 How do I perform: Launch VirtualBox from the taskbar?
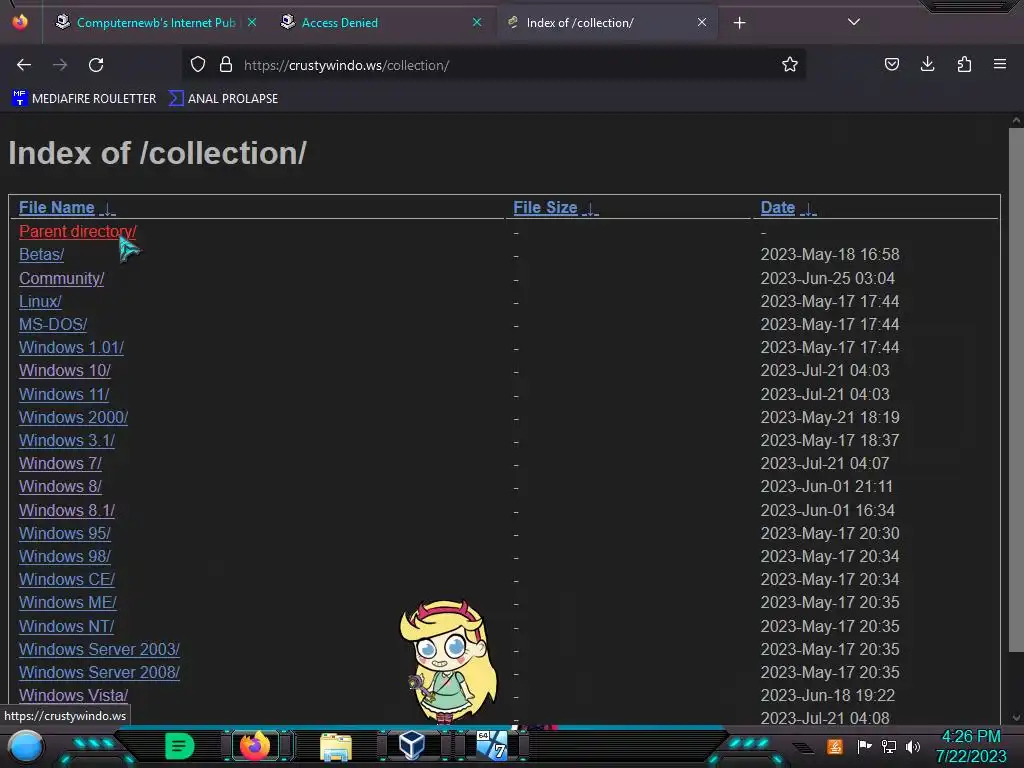tap(411, 745)
